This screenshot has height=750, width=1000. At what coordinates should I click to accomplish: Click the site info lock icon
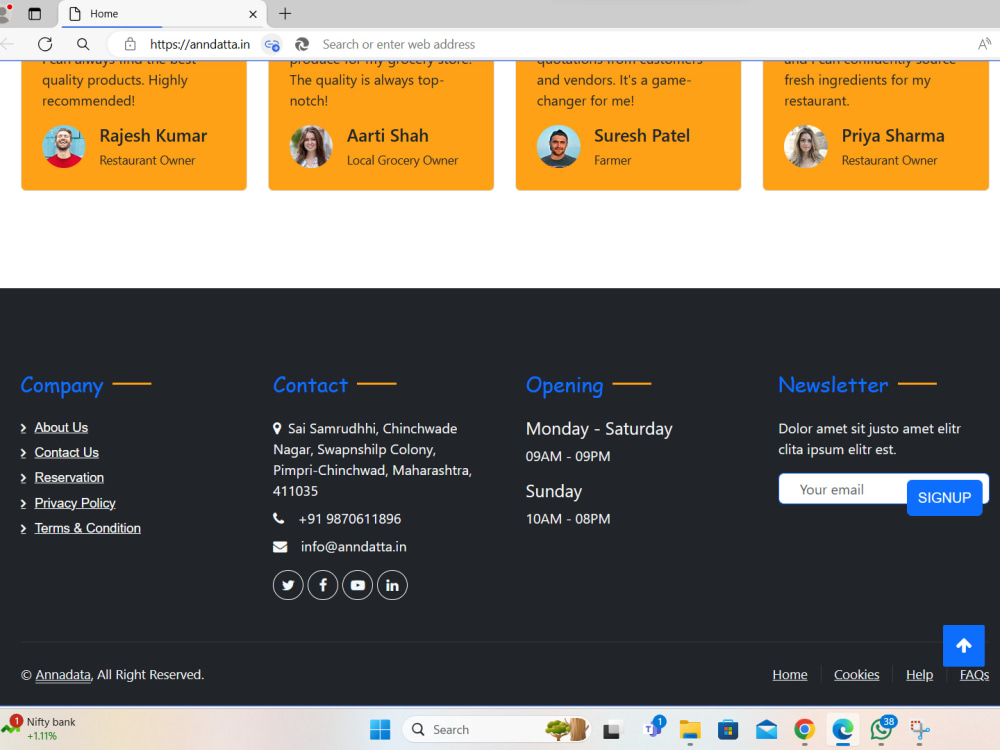(x=130, y=44)
